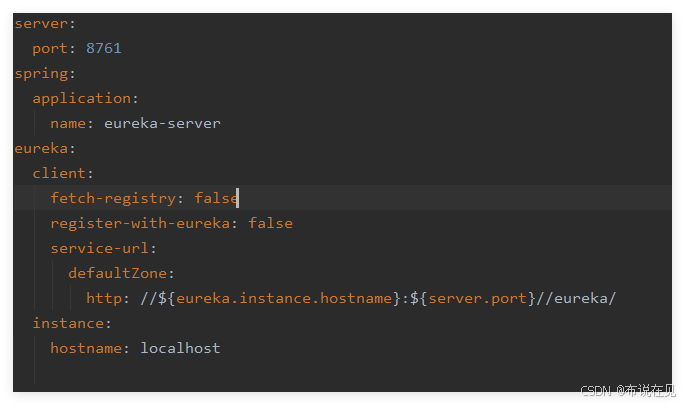
Task: Click the 'application:' key
Action: coord(86,99)
